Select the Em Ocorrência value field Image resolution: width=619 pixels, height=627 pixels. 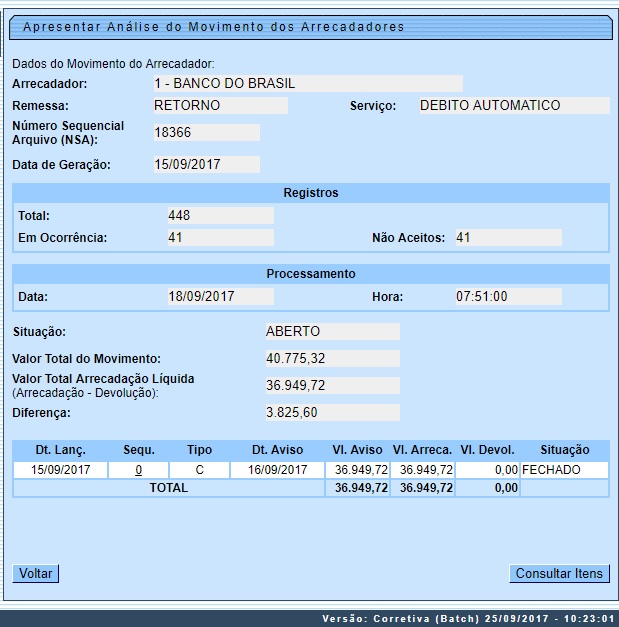point(220,238)
